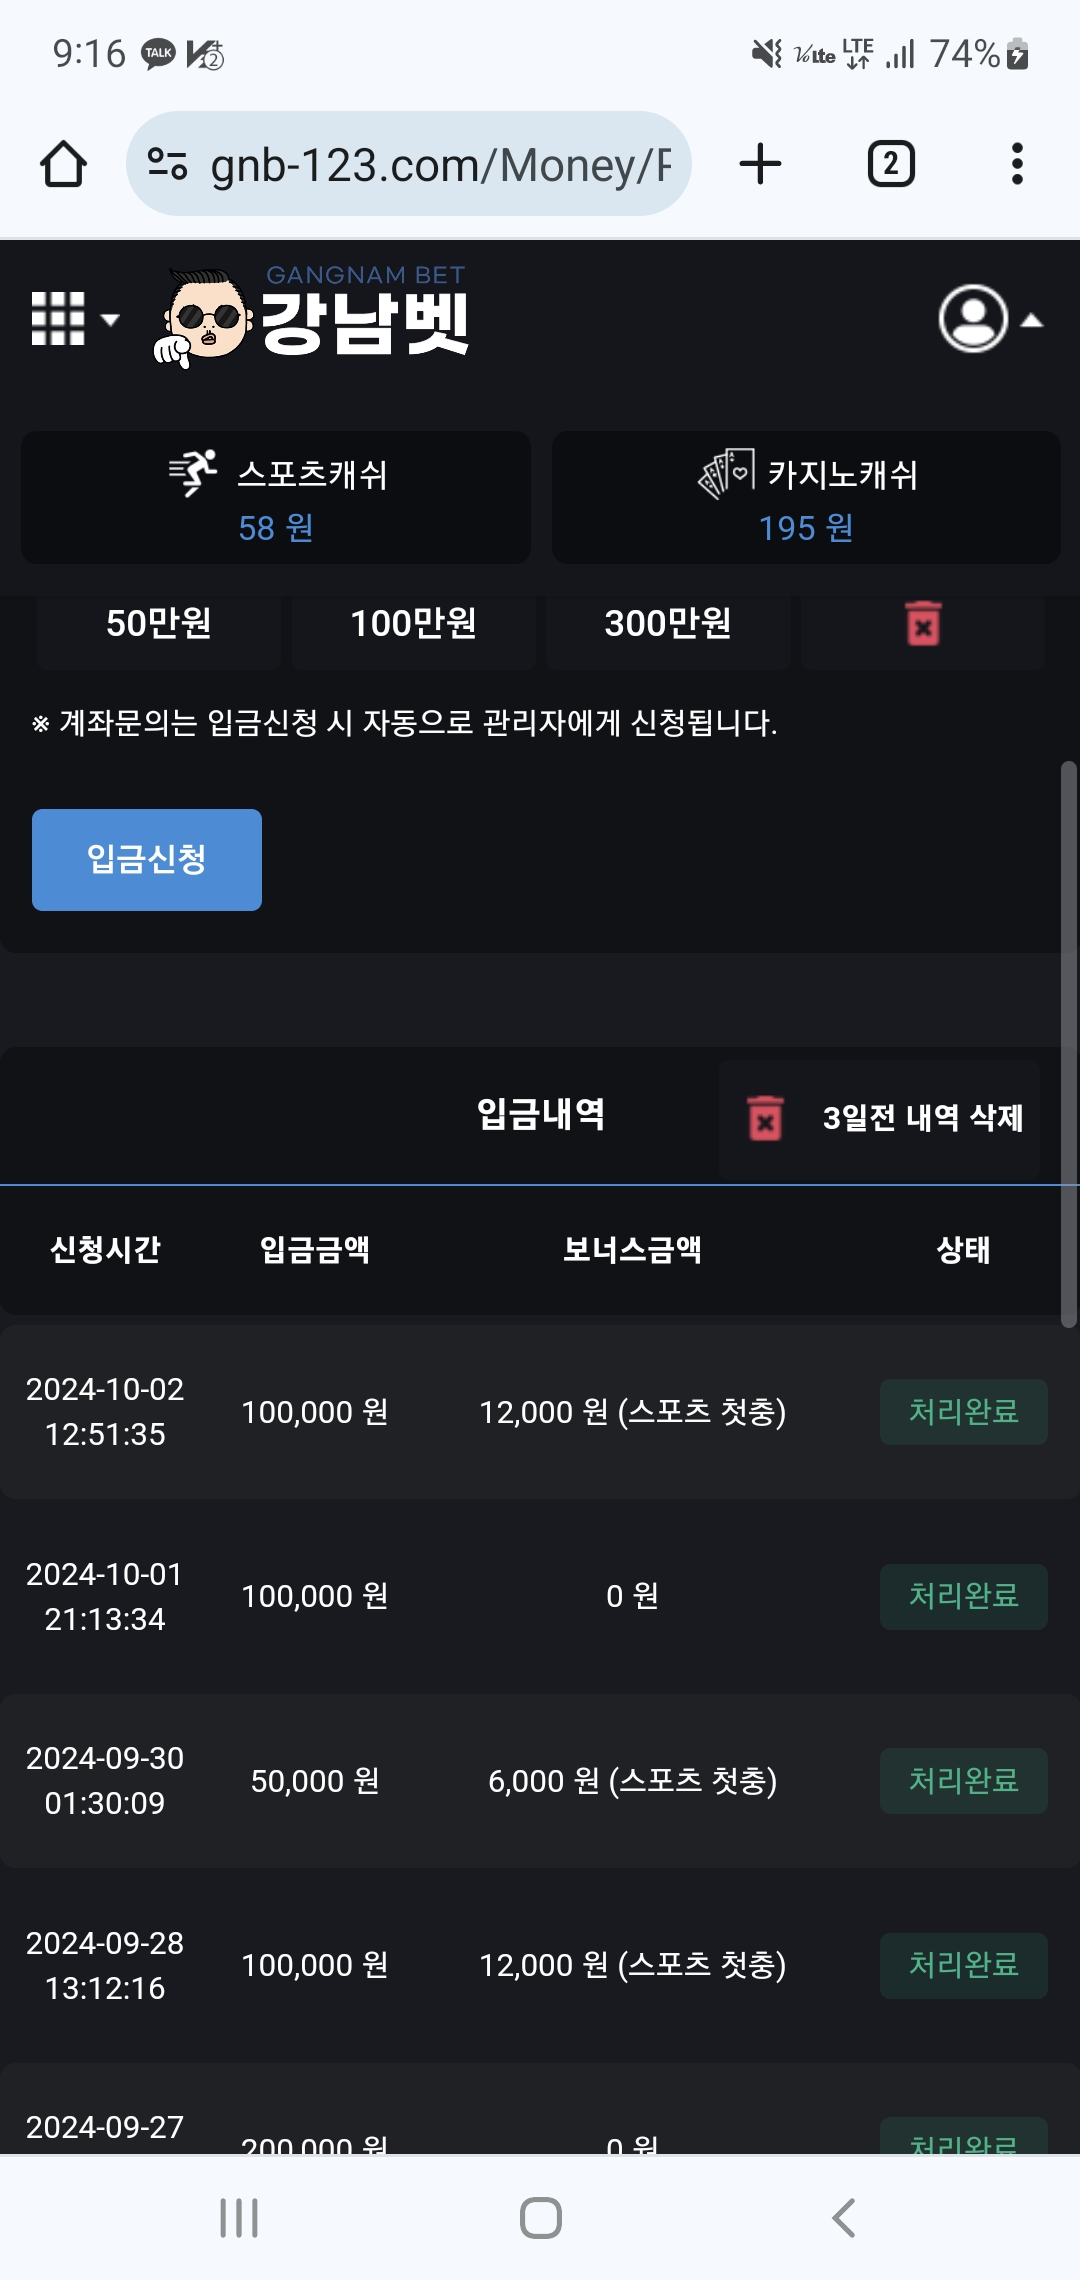Expand the user profile dropdown
The width and height of the screenshot is (1080, 2280).
pyautogui.click(x=990, y=319)
